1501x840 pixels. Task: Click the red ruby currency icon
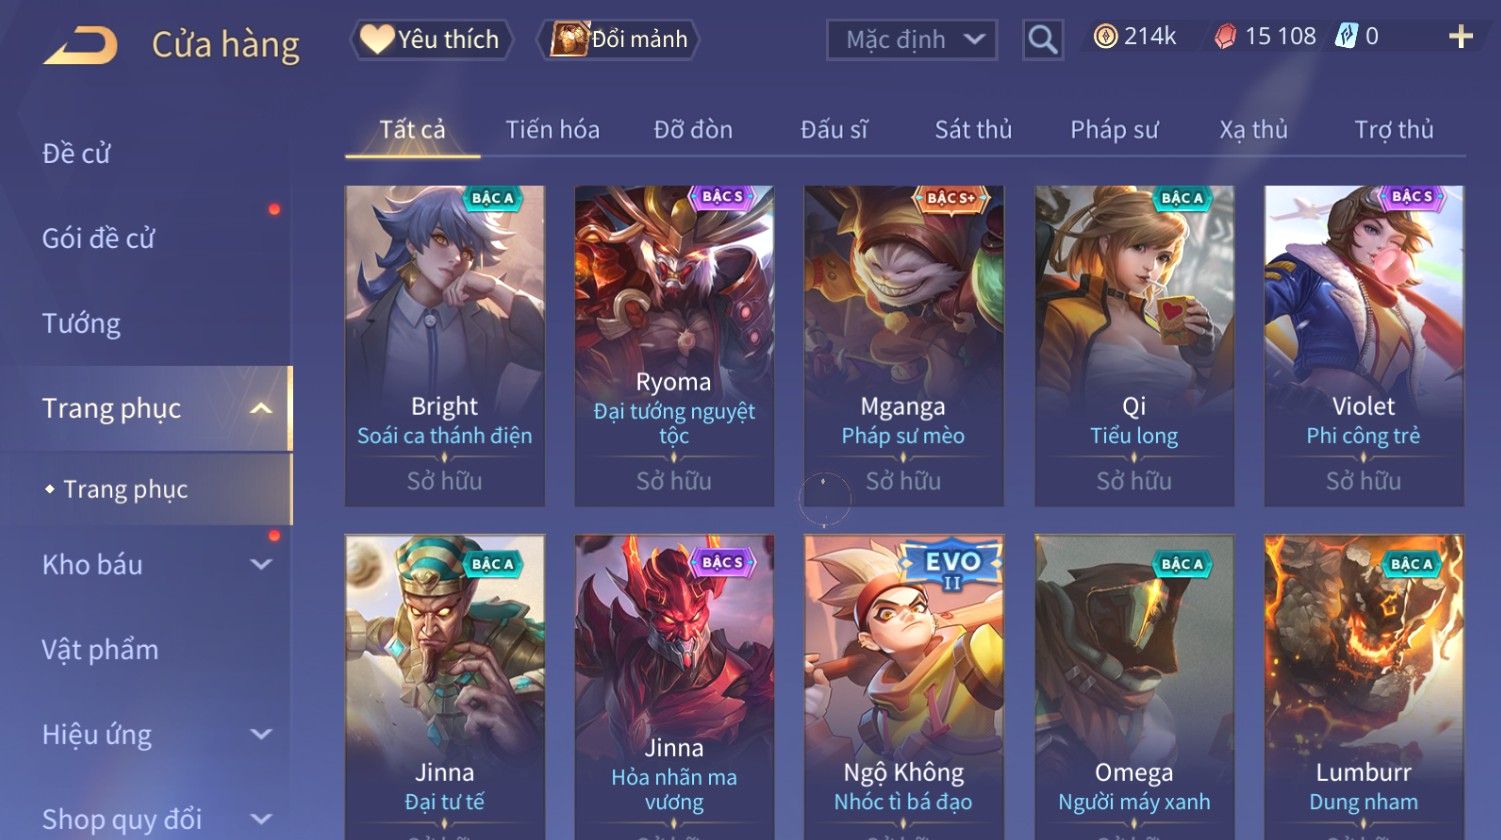pos(1225,37)
